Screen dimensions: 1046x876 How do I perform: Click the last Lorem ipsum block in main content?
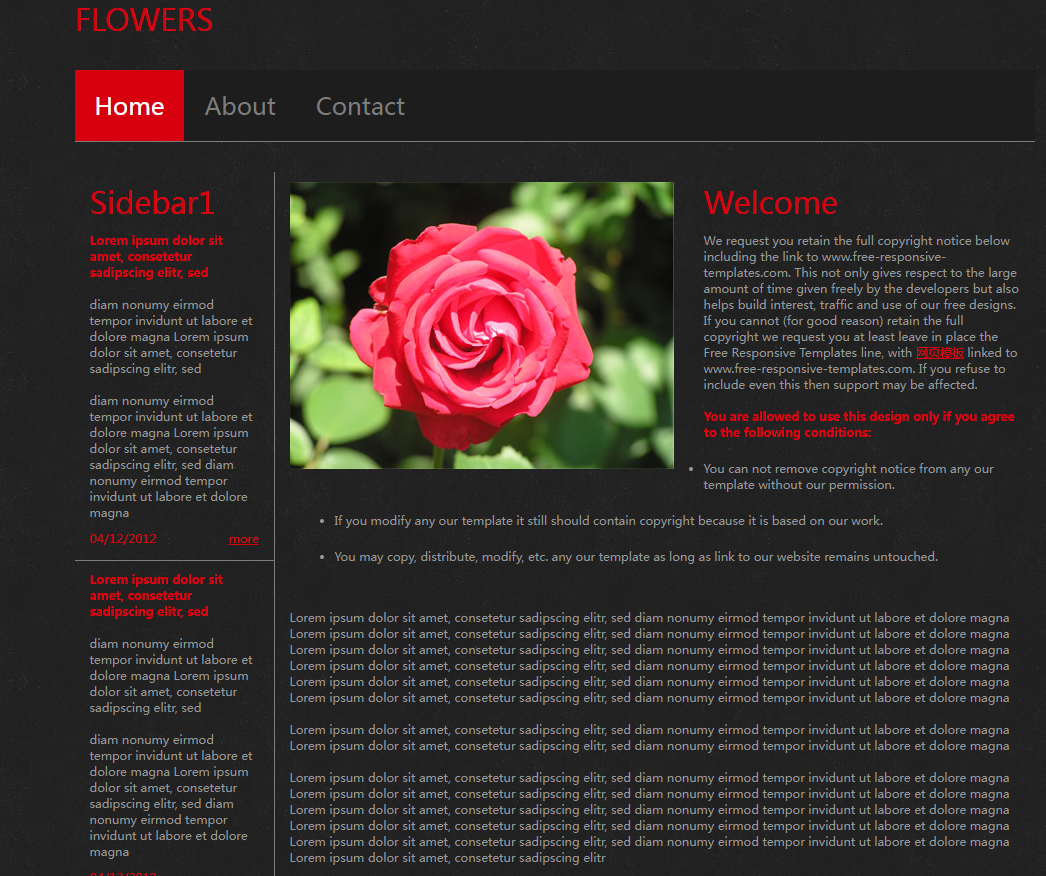click(x=649, y=818)
